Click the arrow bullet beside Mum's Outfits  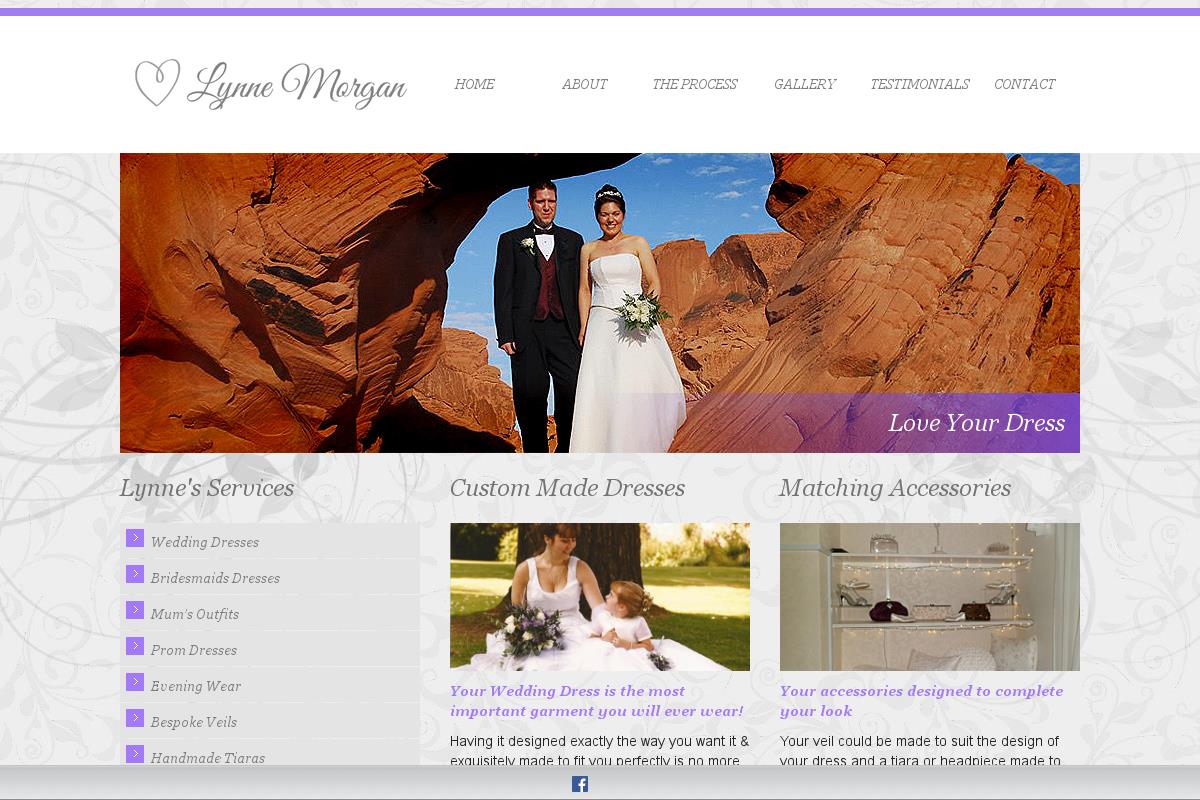point(135,610)
